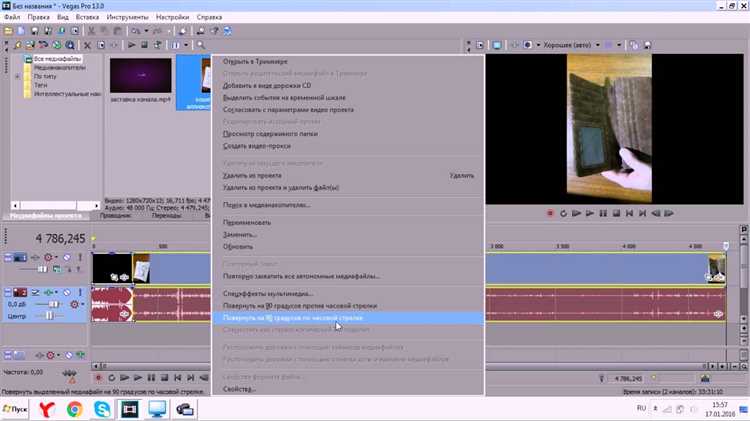Expand the По типу tree node

[x=18, y=77]
